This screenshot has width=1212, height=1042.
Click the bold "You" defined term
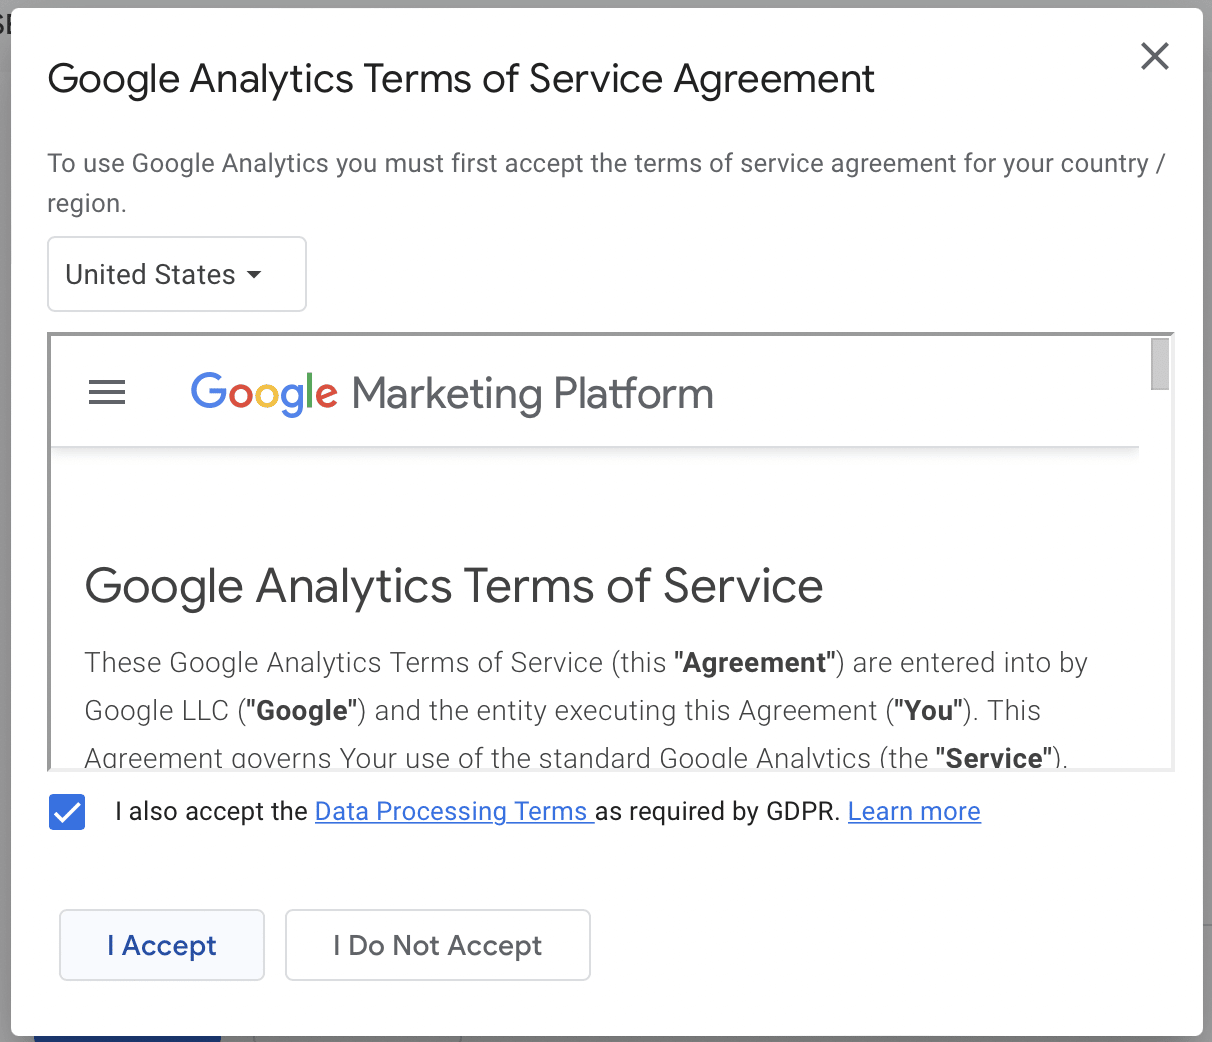click(929, 711)
